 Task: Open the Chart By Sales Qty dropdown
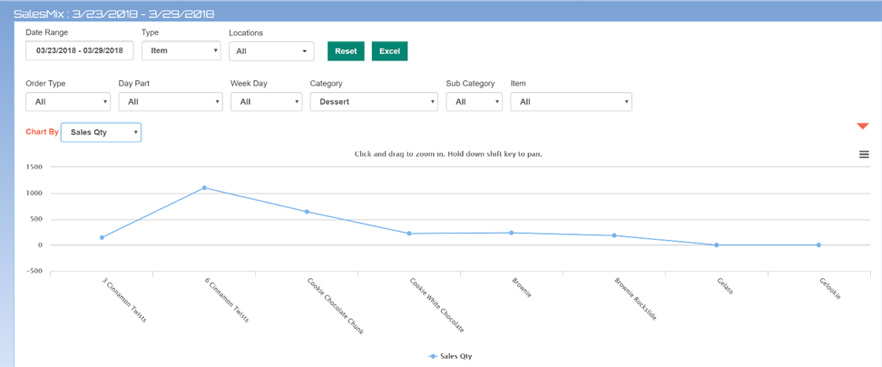(101, 132)
